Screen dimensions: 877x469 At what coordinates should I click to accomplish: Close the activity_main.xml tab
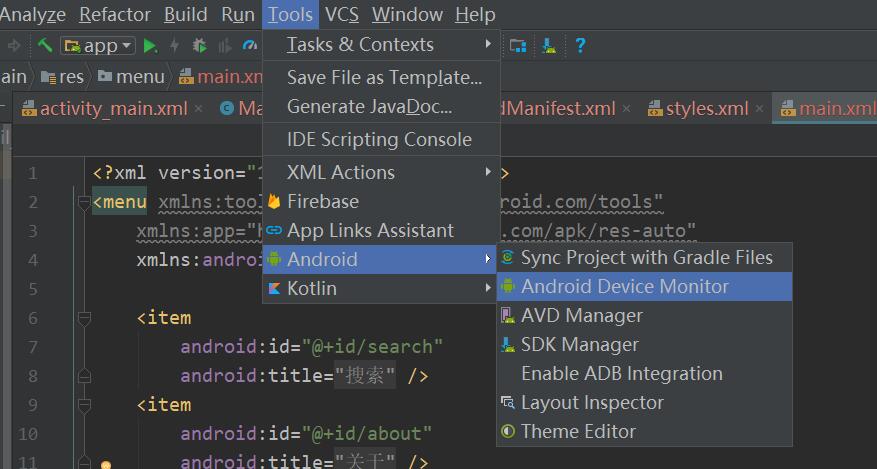(198, 108)
